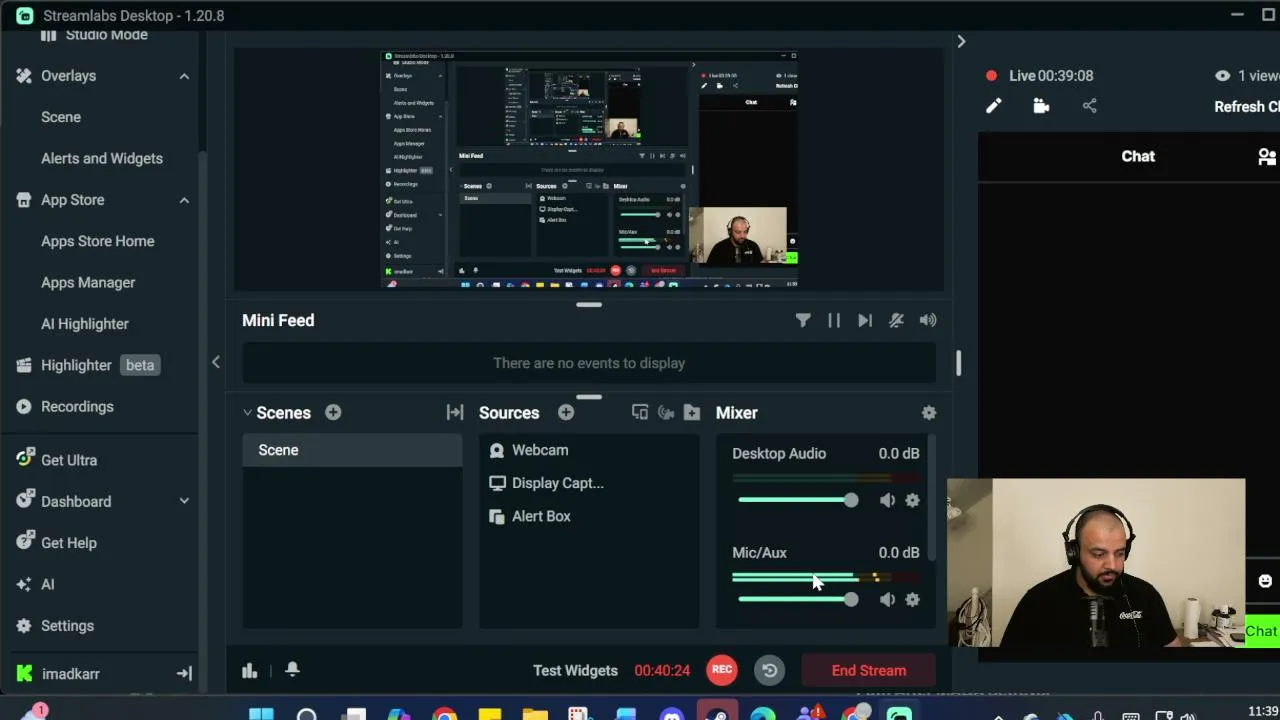Open Mic/Aux settings gear
The image size is (1280, 720).
912,599
